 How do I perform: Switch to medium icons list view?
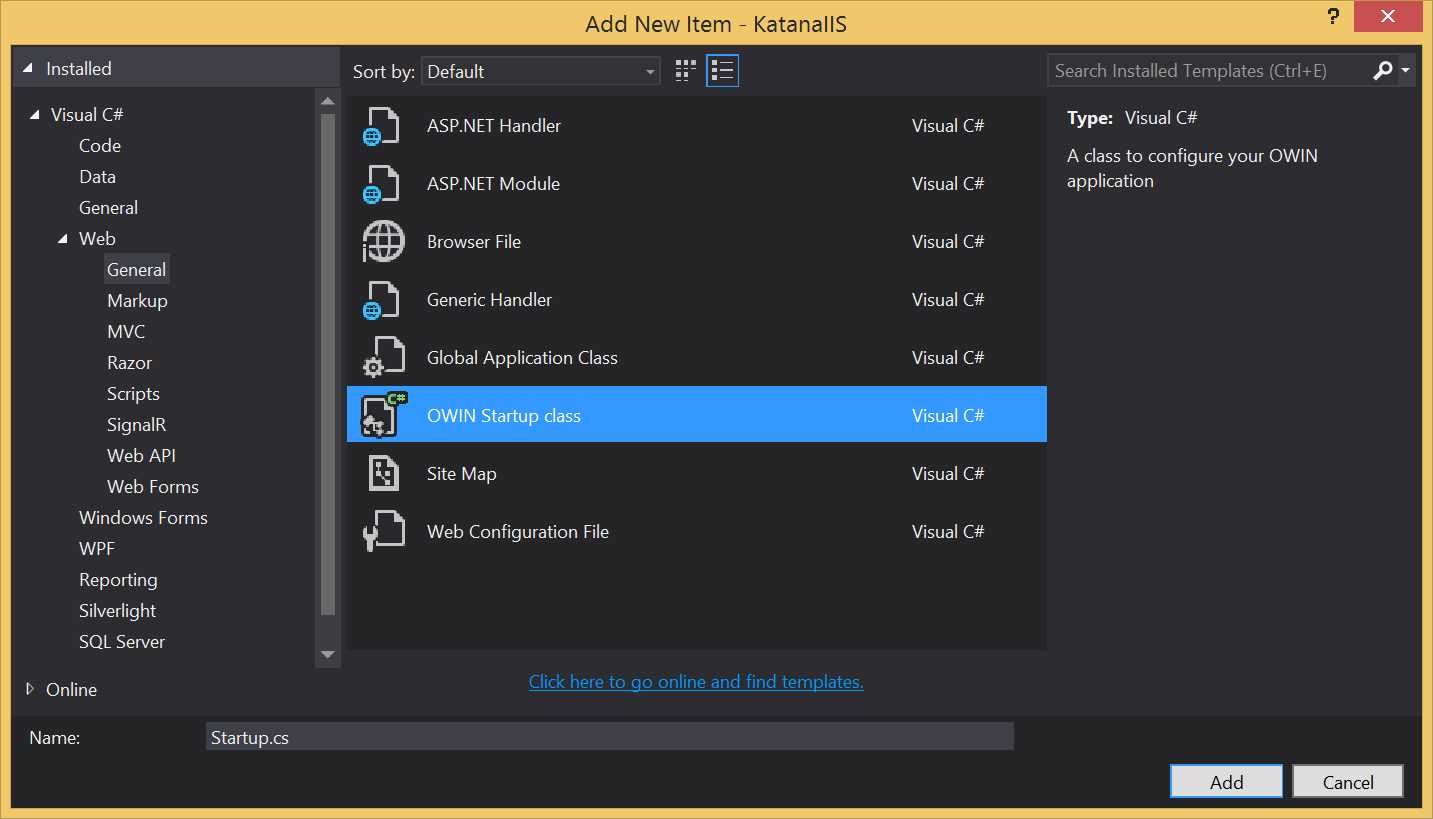coord(722,71)
